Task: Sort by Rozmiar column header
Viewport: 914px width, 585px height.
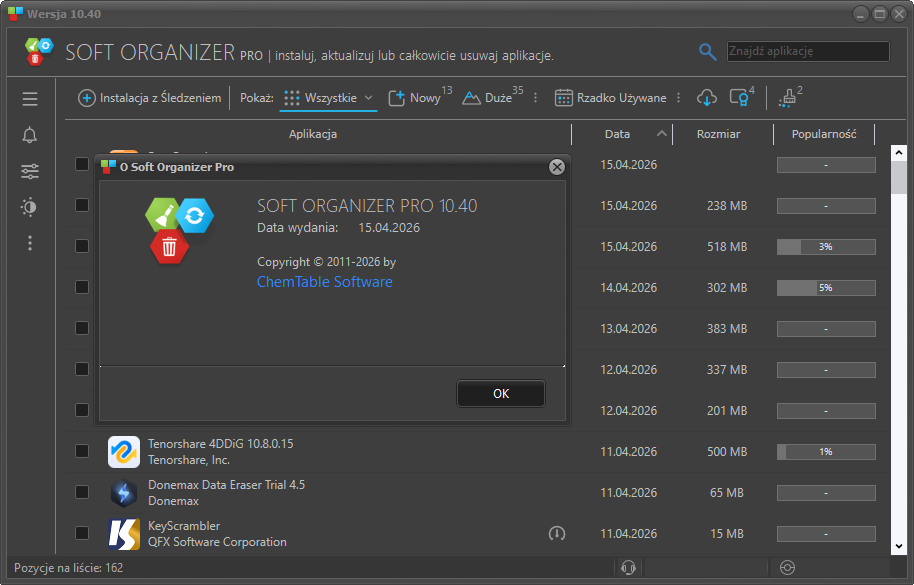Action: pyautogui.click(x=718, y=134)
